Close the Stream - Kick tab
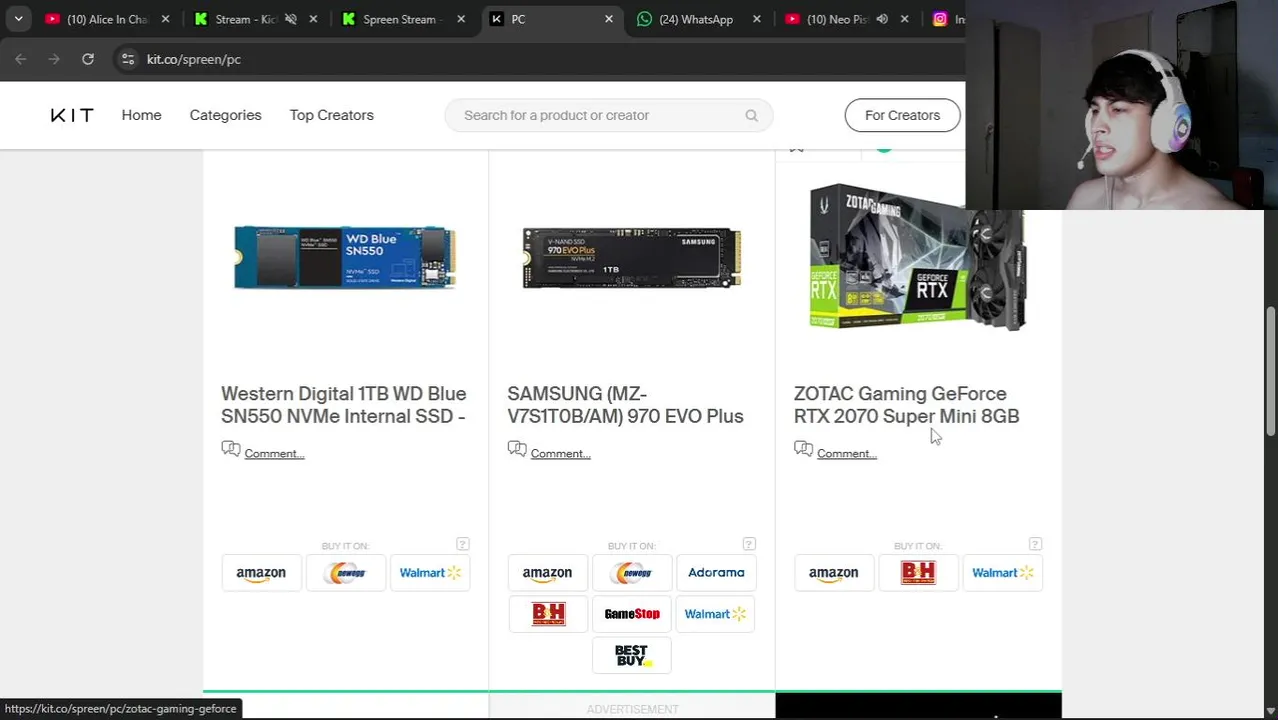 tap(313, 19)
